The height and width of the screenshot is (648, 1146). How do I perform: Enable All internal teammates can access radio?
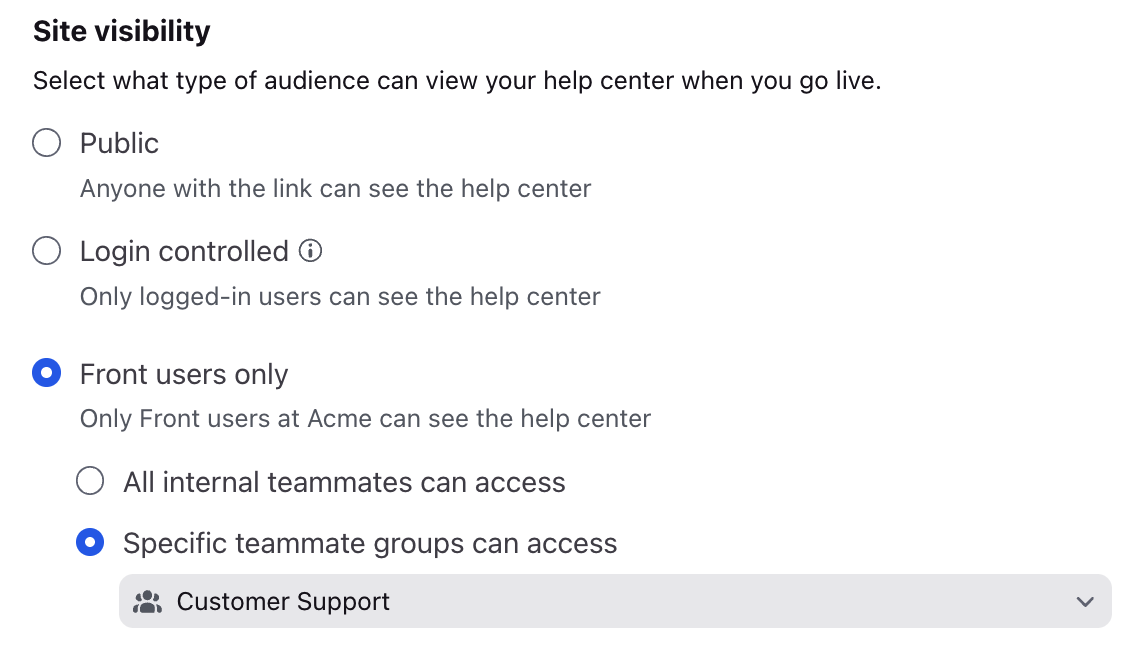click(x=90, y=481)
